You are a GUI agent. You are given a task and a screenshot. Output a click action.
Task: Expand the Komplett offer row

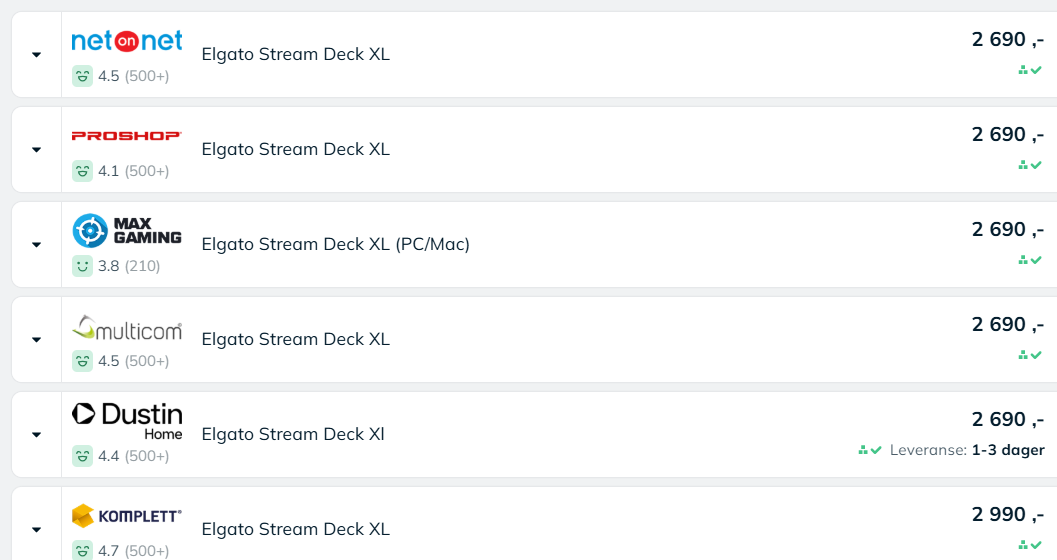tap(36, 530)
